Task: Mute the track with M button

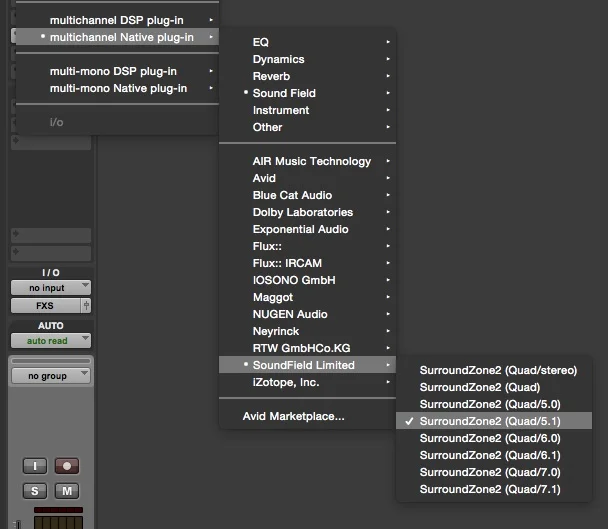Action: [67, 491]
